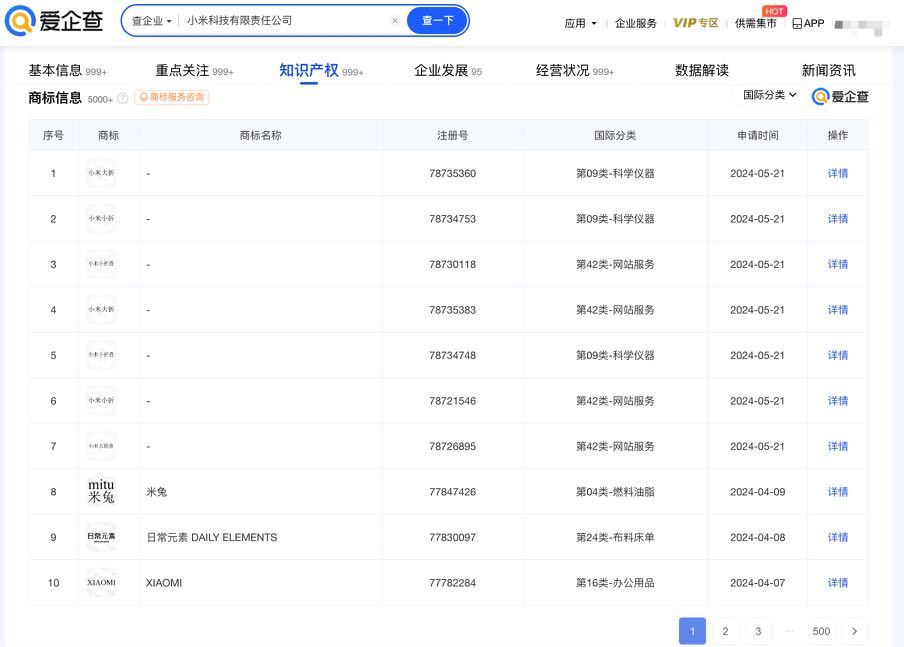Open 详情 for registration 78726895

(x=838, y=447)
